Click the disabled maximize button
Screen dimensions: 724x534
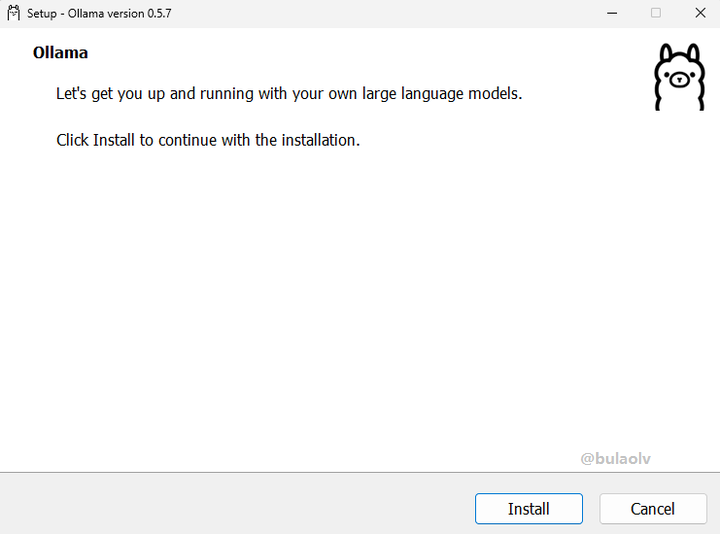tap(656, 13)
